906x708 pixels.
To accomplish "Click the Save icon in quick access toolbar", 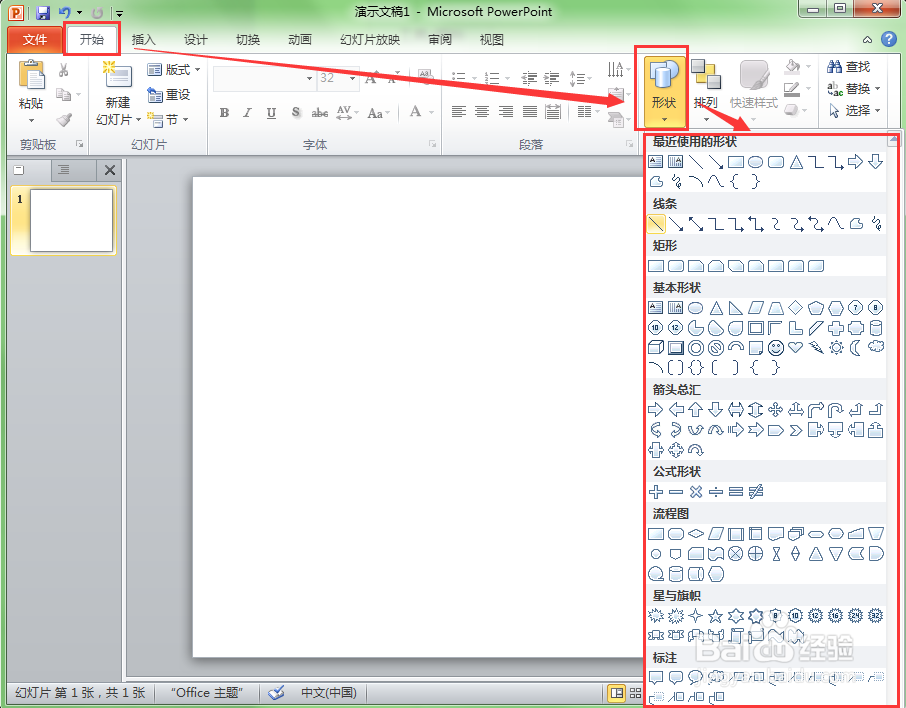I will click(x=43, y=12).
